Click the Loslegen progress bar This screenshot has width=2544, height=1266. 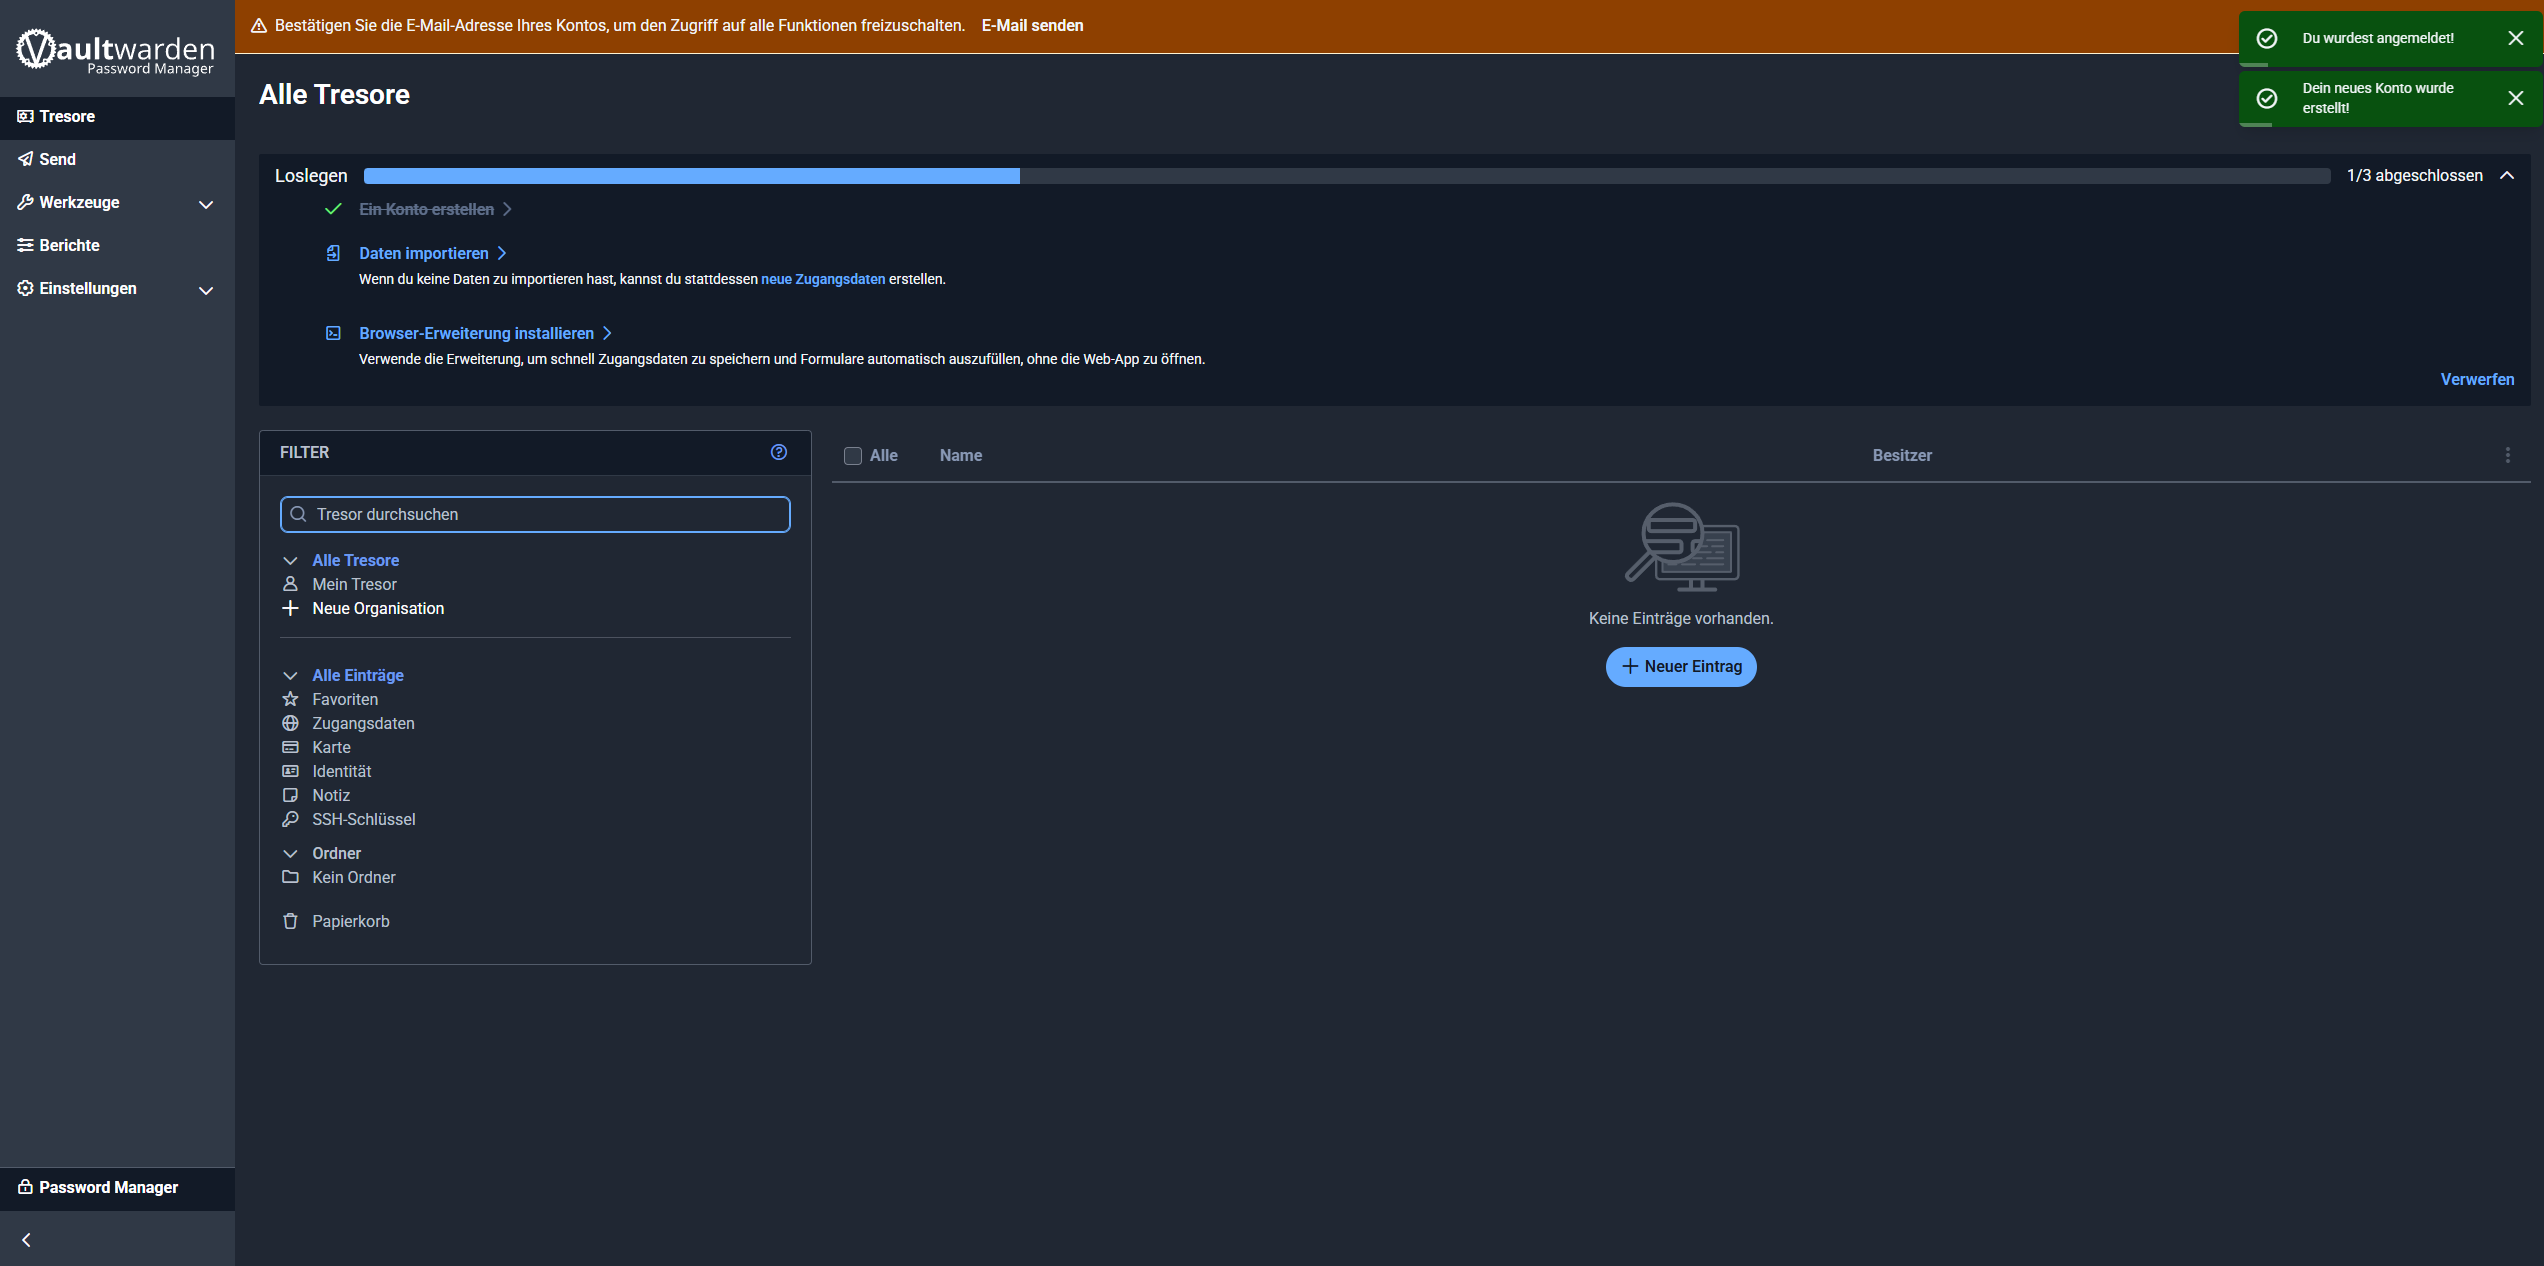tap(1346, 176)
